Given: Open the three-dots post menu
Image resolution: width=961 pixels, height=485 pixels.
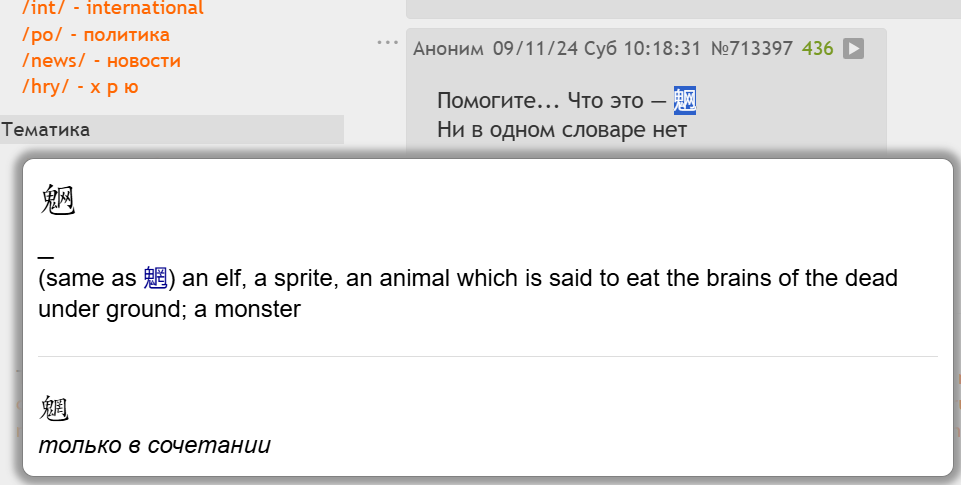Looking at the screenshot, I should (387, 42).
